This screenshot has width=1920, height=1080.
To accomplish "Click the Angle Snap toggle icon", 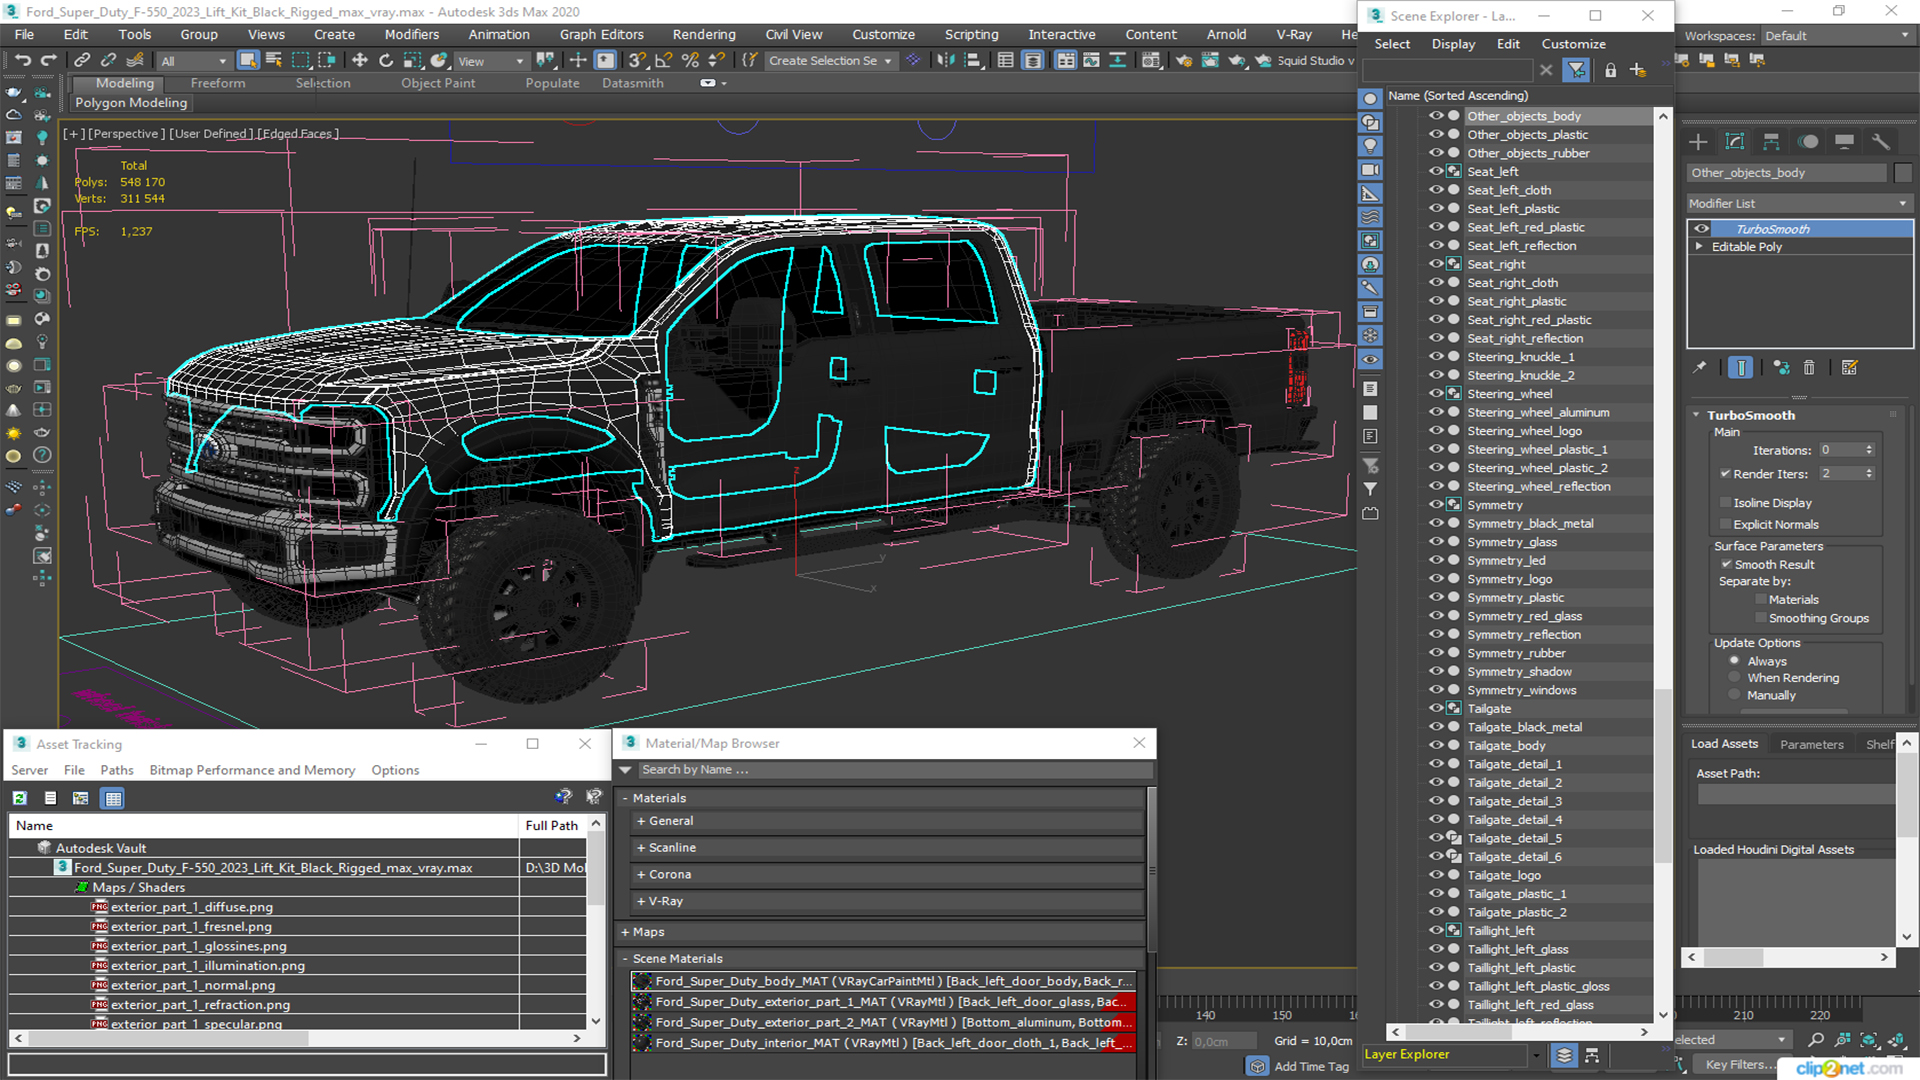I will (x=664, y=61).
